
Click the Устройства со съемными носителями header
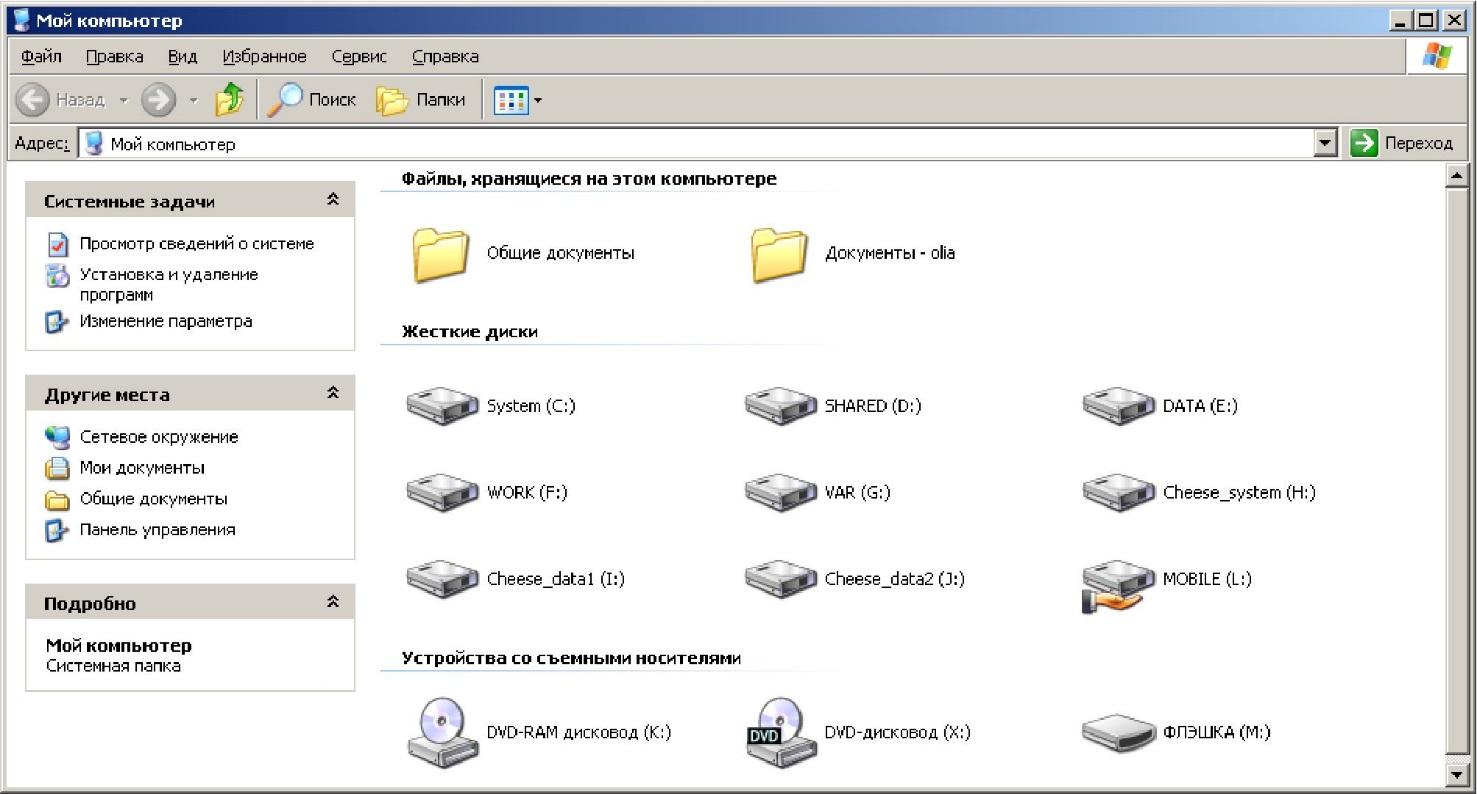point(571,658)
